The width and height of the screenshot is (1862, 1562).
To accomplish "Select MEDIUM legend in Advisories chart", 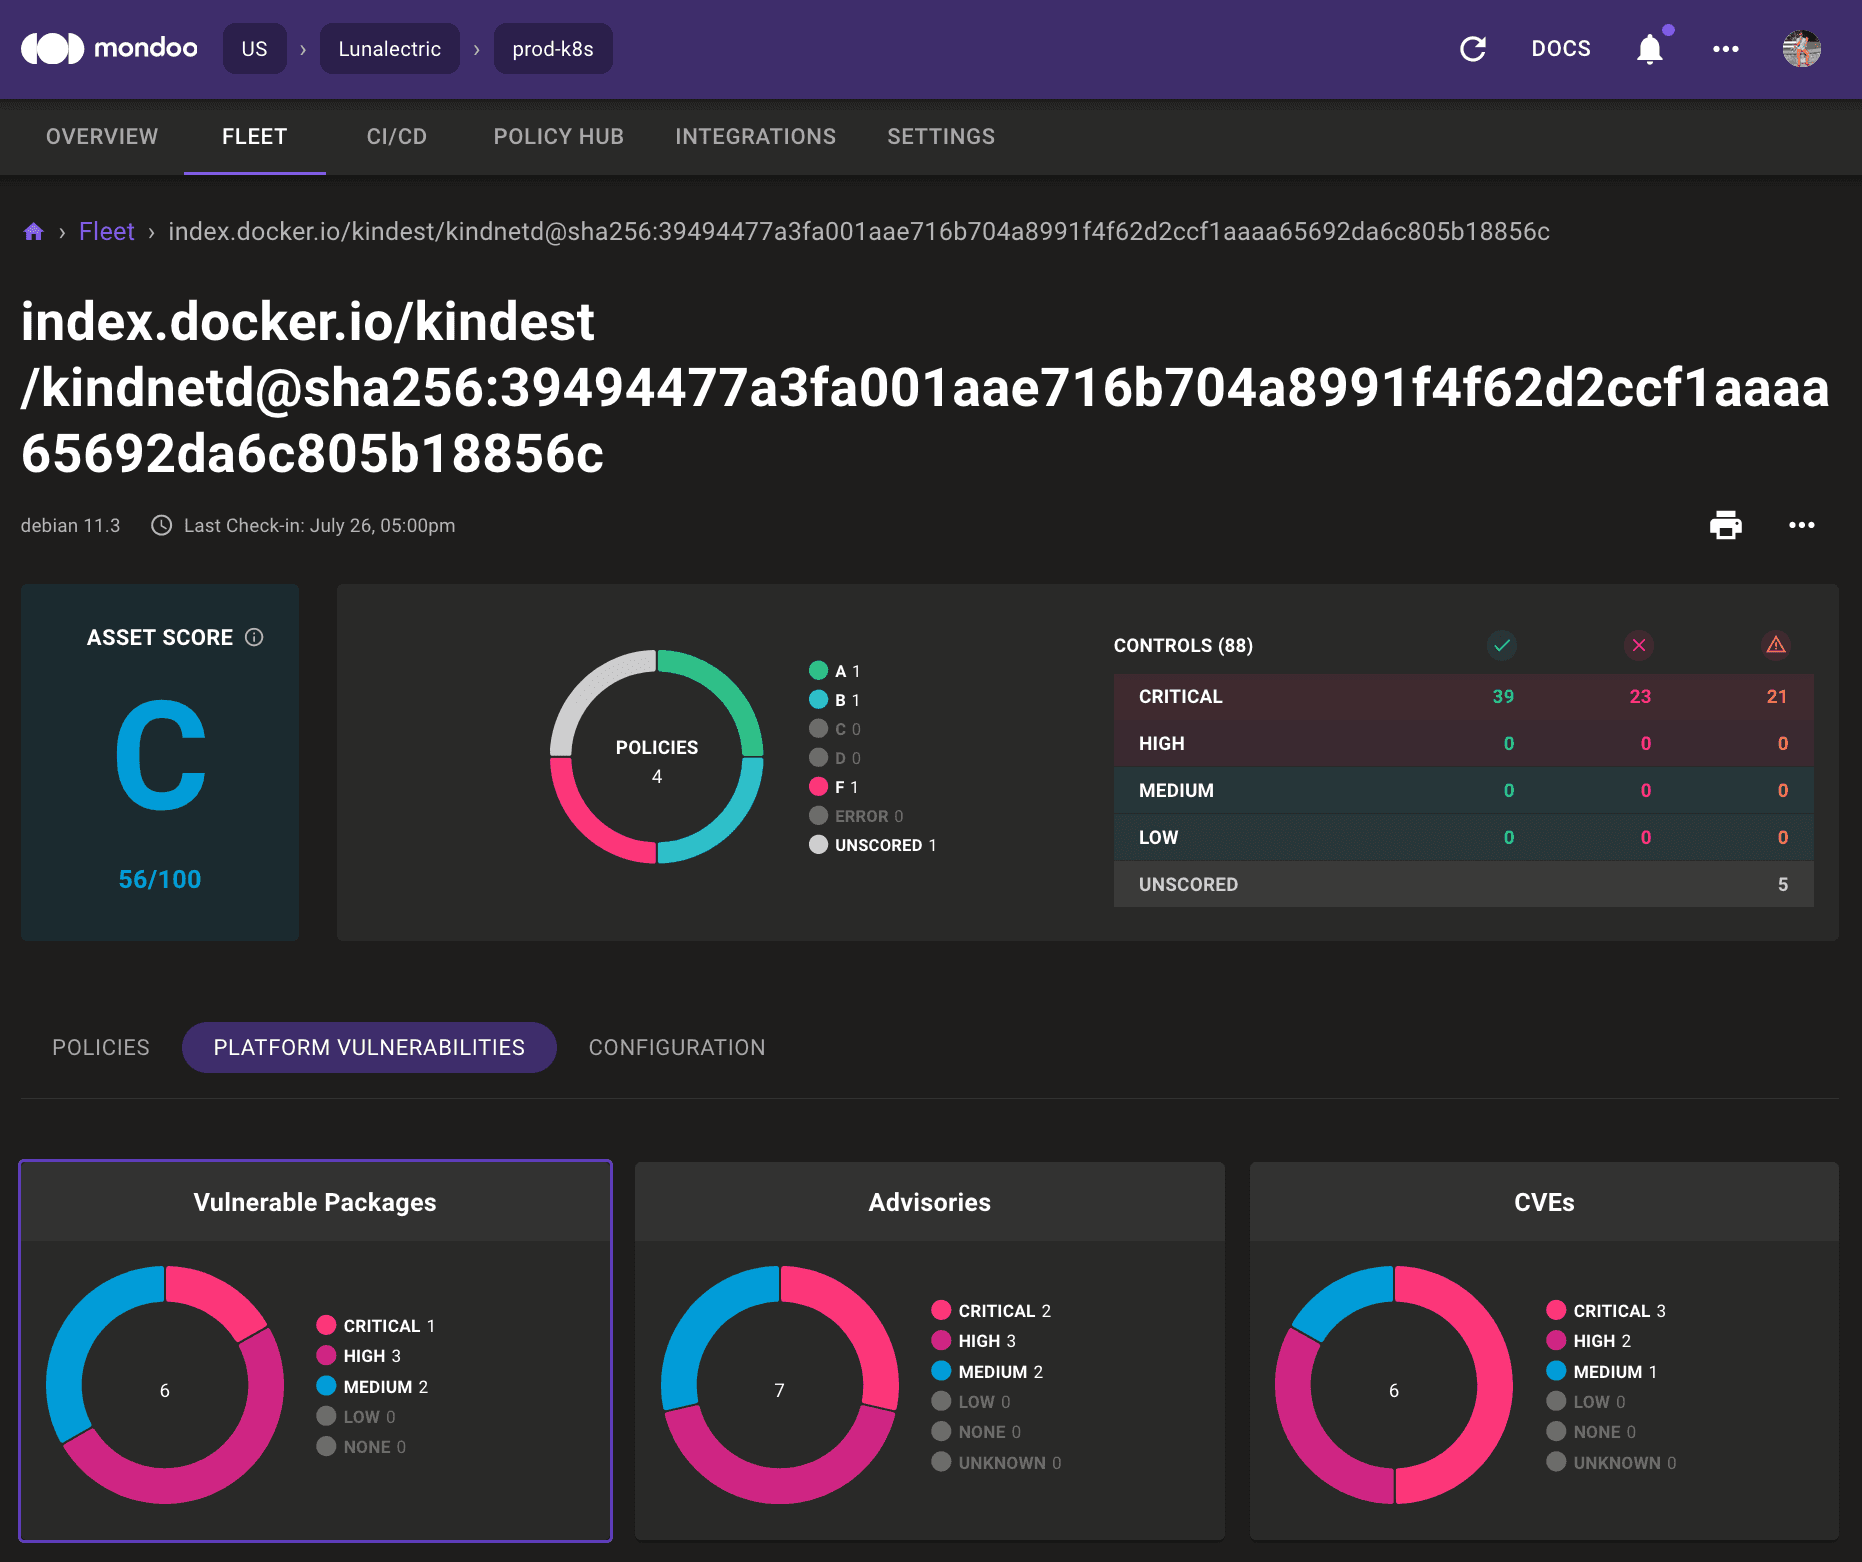I will pos(991,1371).
